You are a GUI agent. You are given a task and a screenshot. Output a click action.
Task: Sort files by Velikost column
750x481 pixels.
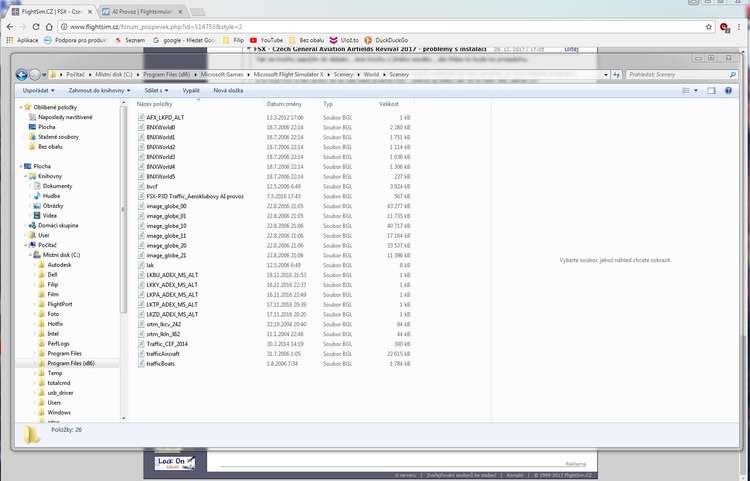[389, 104]
